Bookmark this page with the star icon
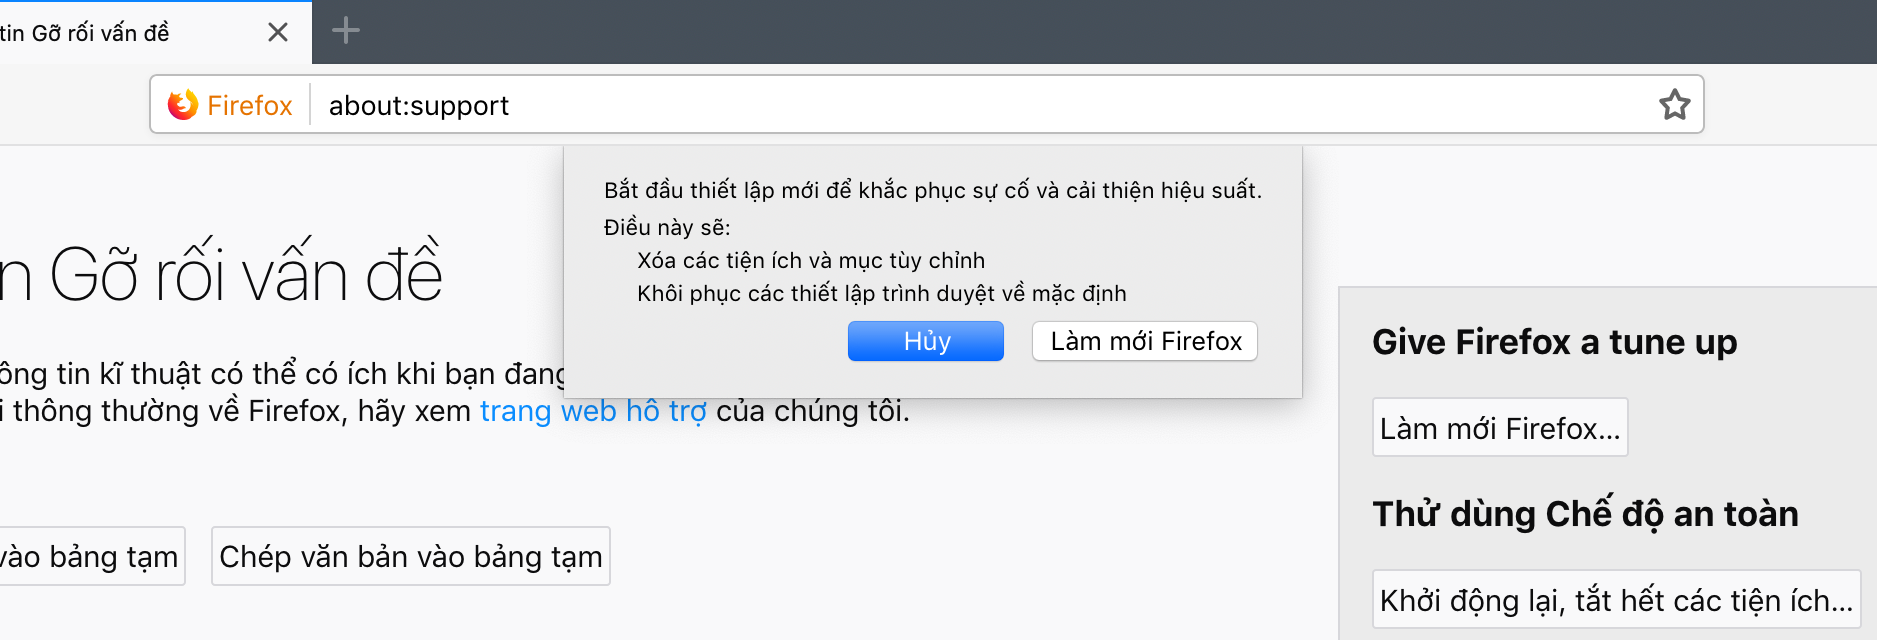Image resolution: width=1877 pixels, height=640 pixels. (x=1674, y=105)
